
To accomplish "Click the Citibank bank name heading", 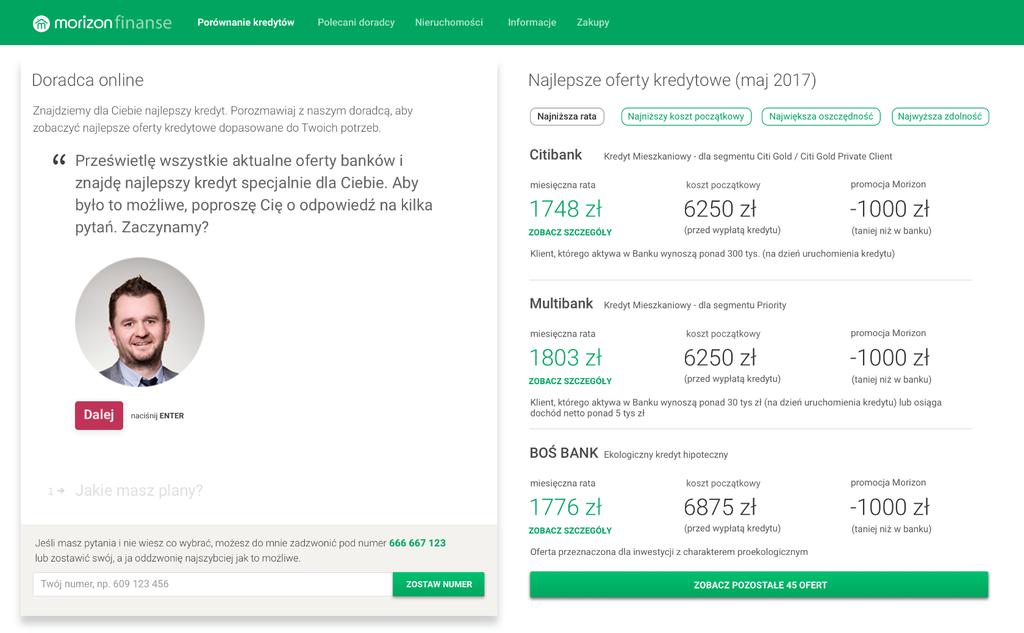I will click(x=555, y=155).
